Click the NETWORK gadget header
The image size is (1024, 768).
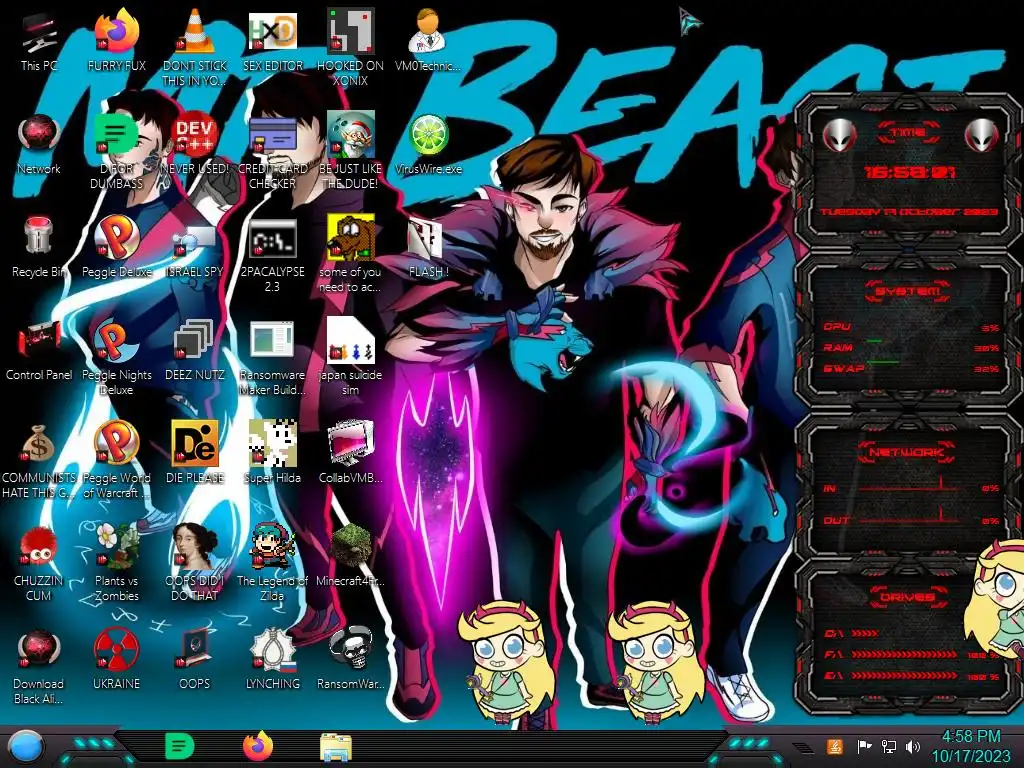(x=906, y=452)
